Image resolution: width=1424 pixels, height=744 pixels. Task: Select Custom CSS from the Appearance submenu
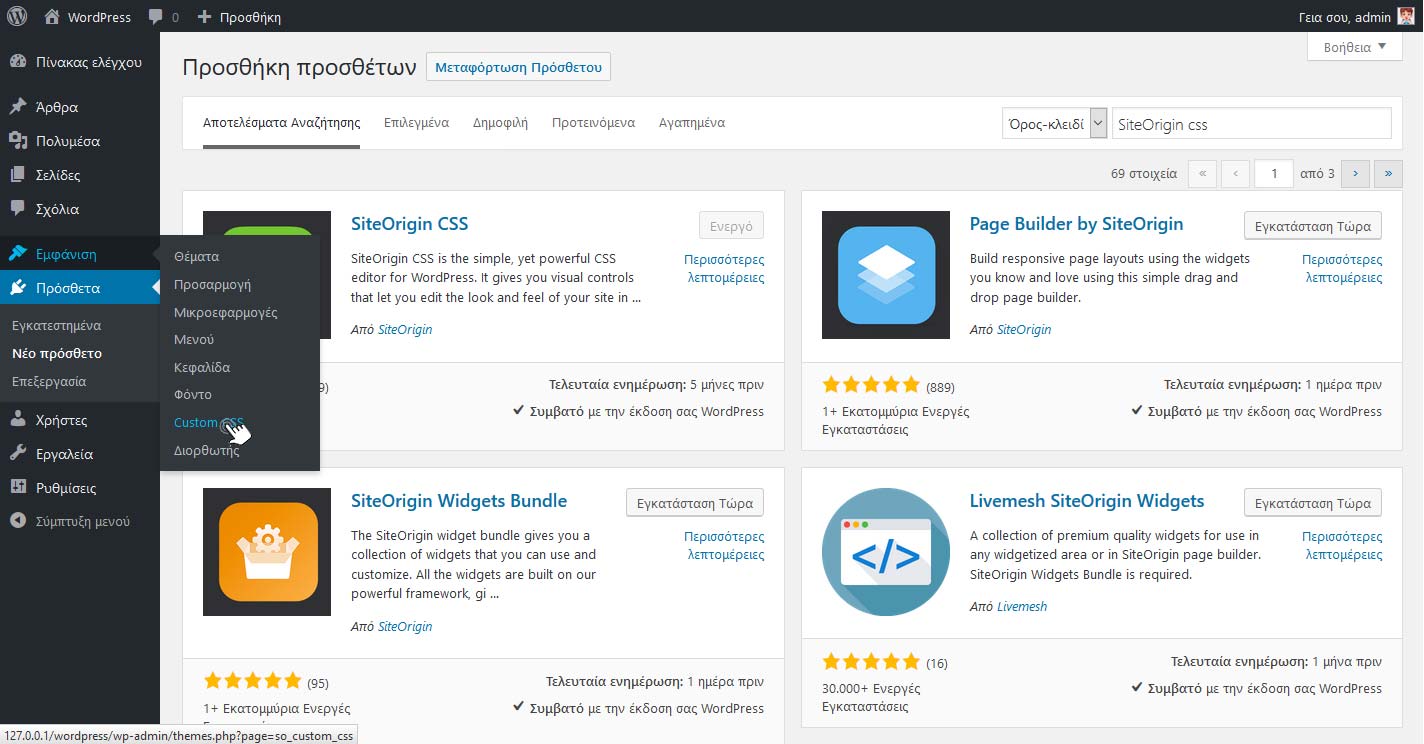point(208,422)
